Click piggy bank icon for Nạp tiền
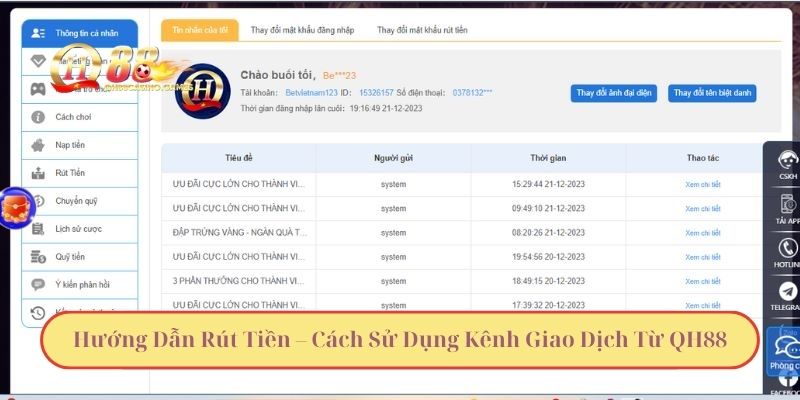The image size is (800, 400). [38, 145]
